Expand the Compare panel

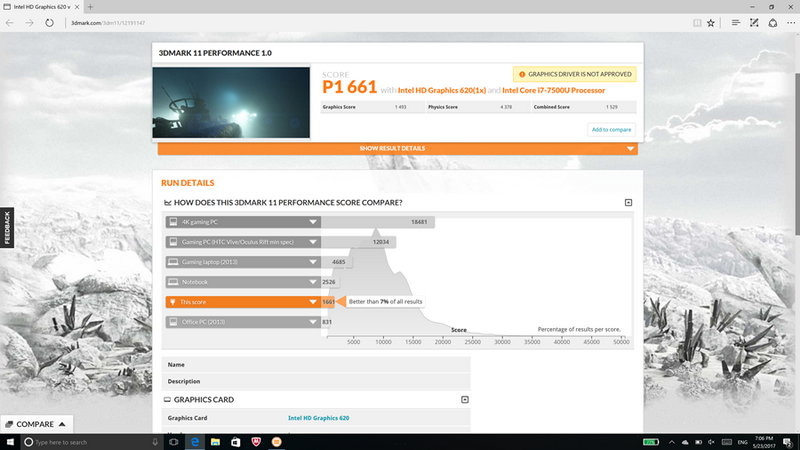pyautogui.click(x=36, y=424)
